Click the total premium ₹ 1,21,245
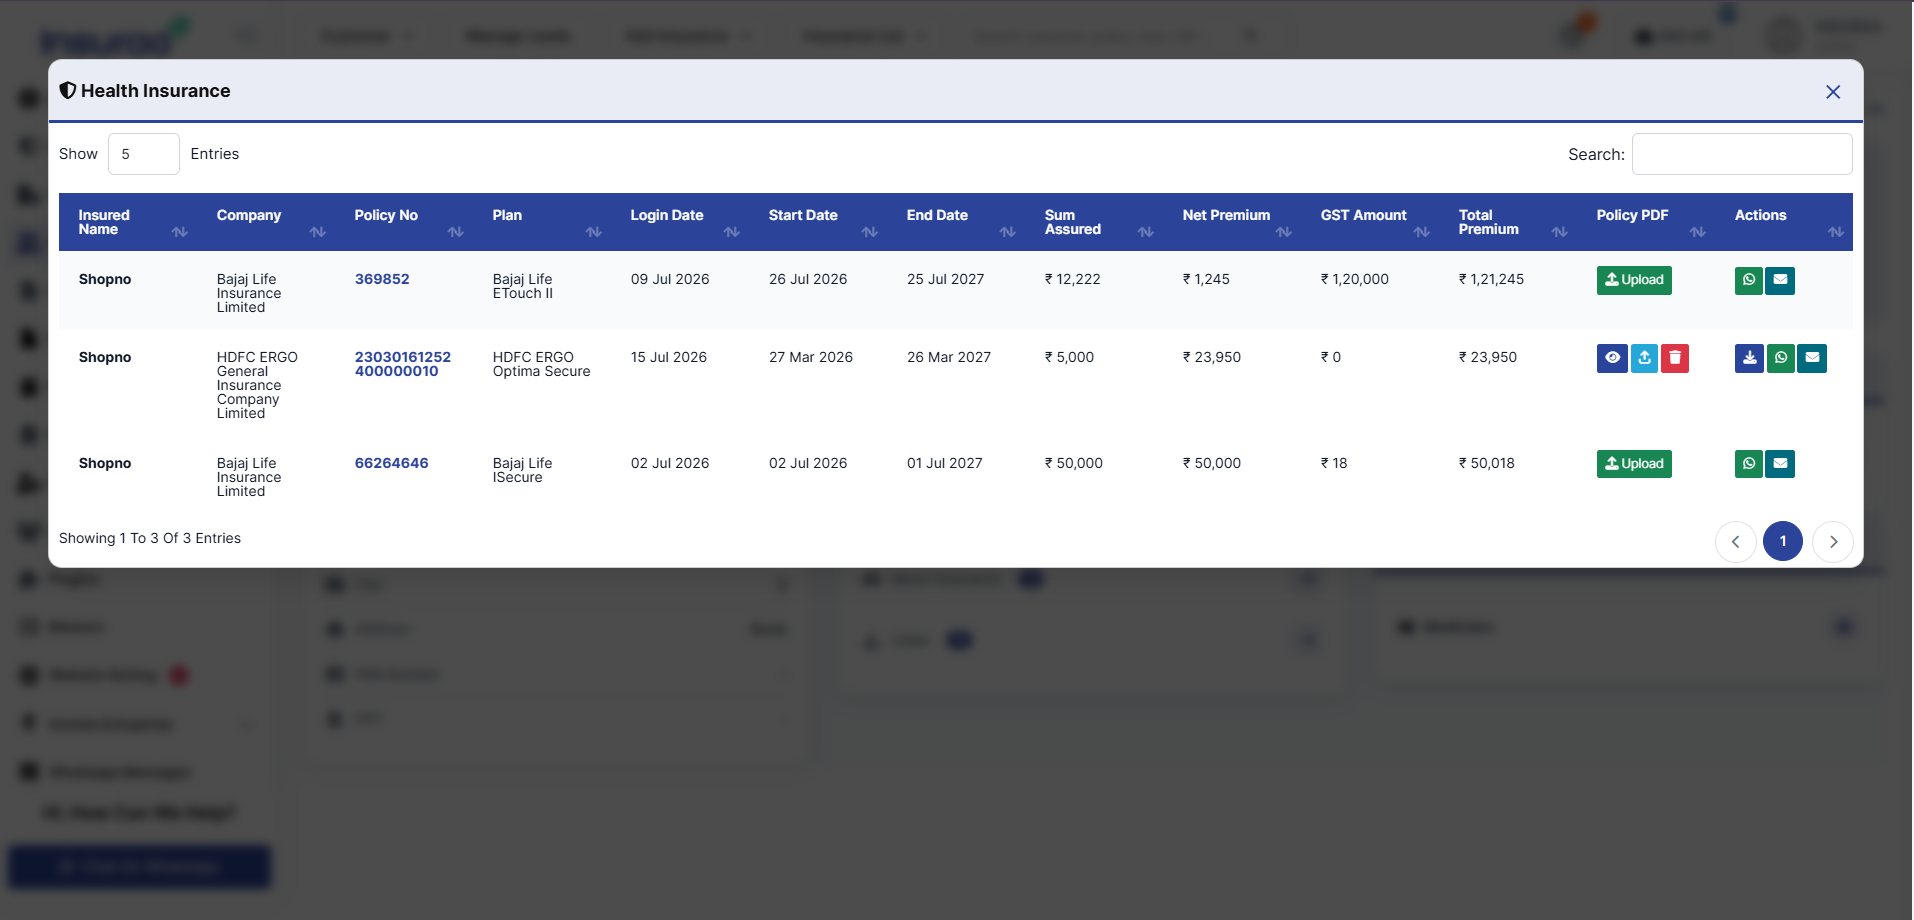 (1491, 279)
